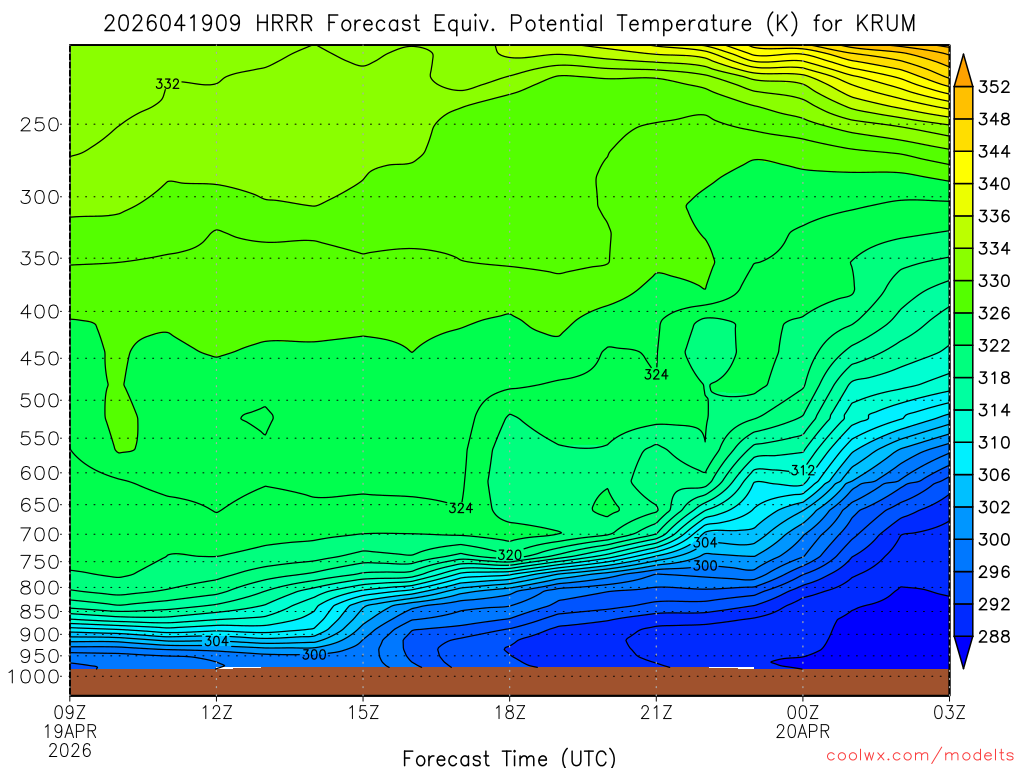Click the blue downward arrow below the color bar

[963, 651]
